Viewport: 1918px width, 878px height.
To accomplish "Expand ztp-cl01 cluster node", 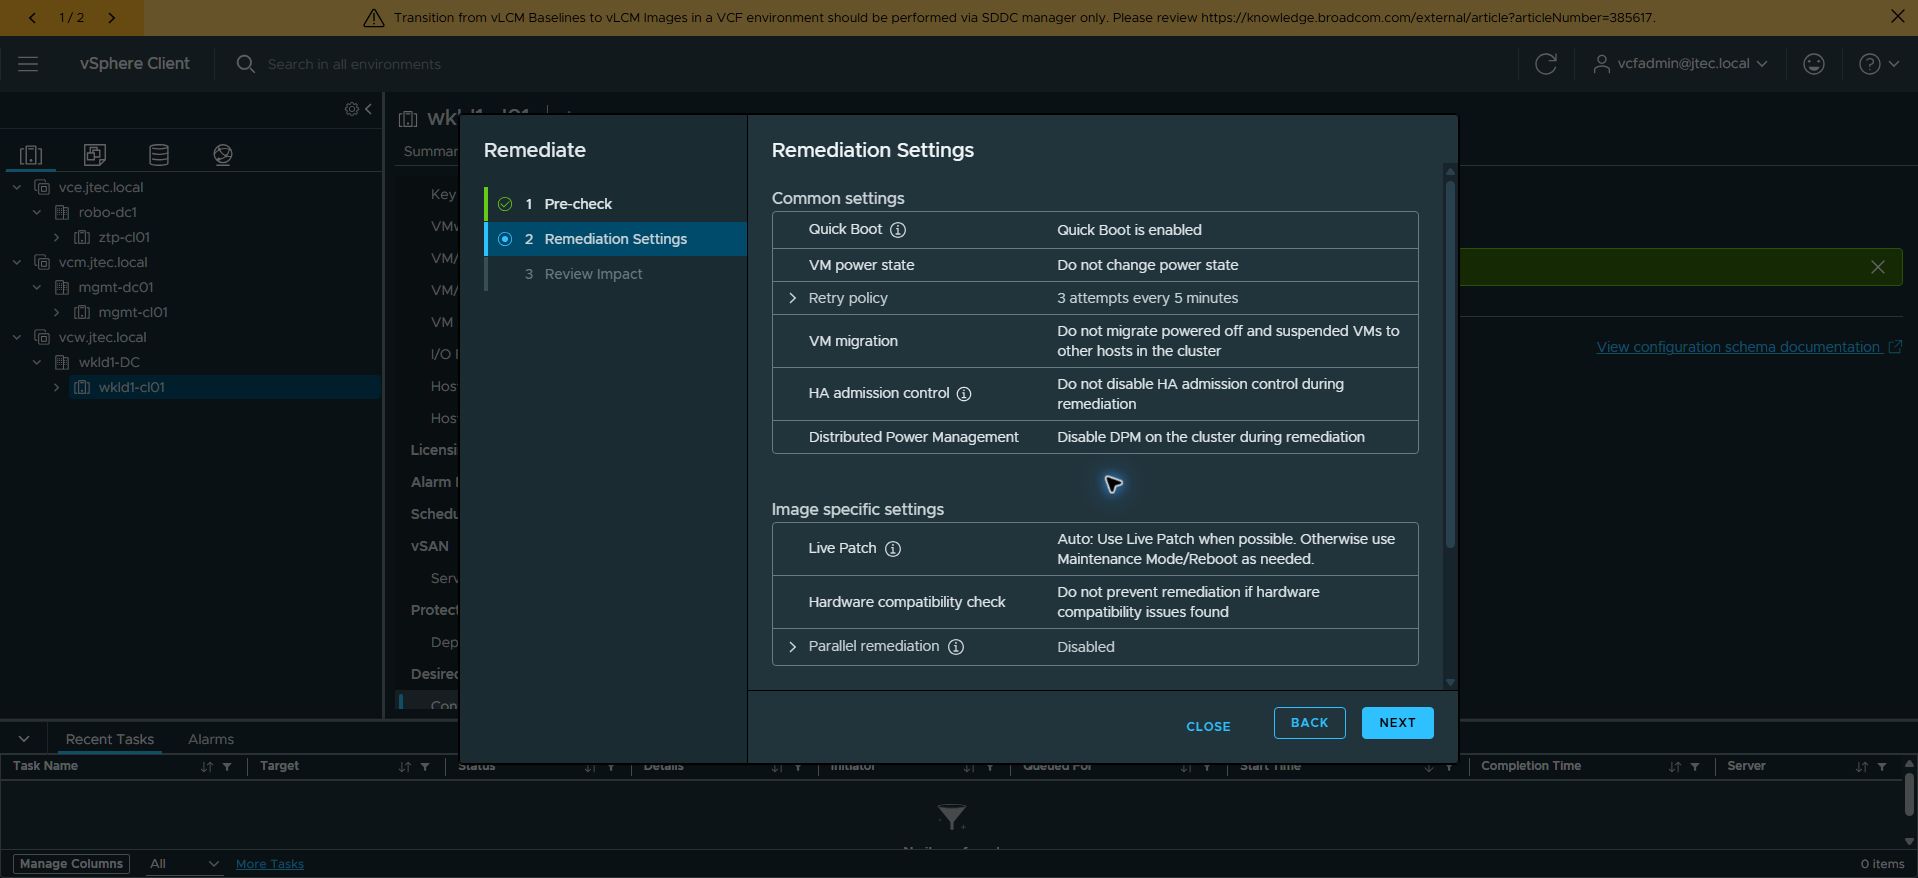I will [x=57, y=237].
